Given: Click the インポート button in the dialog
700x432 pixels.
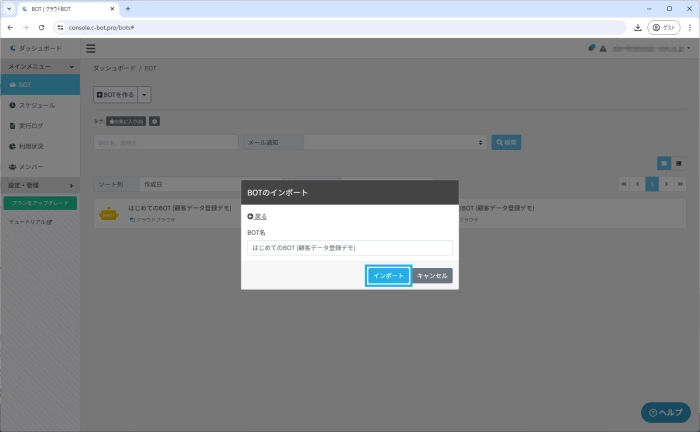Looking at the screenshot, I should [x=389, y=275].
